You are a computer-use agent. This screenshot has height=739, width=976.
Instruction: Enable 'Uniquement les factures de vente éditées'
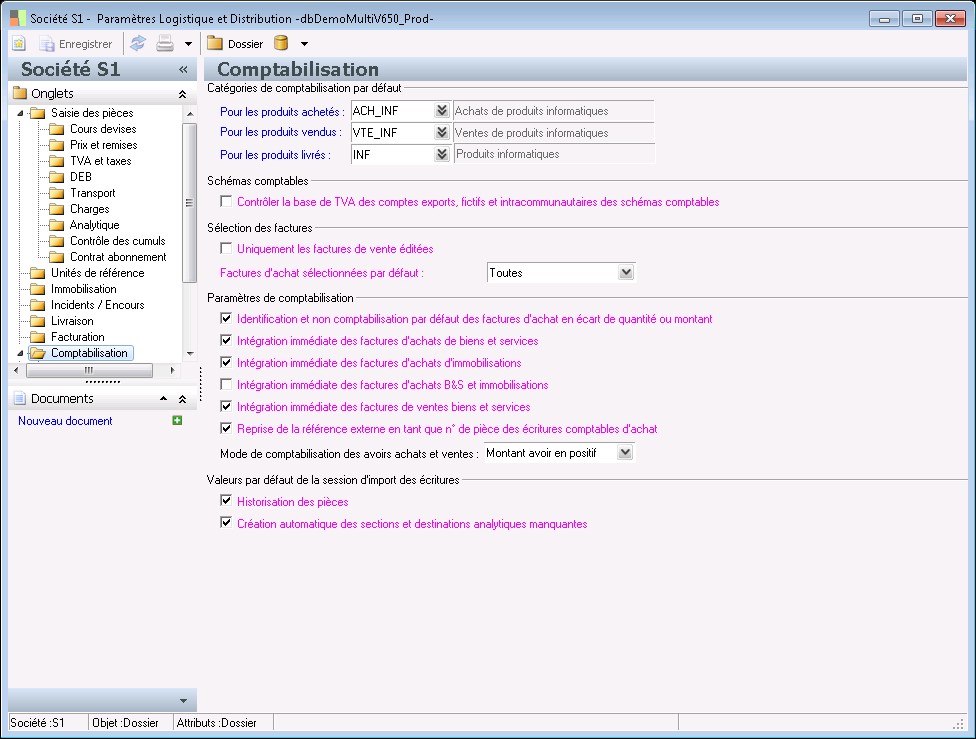(226, 248)
